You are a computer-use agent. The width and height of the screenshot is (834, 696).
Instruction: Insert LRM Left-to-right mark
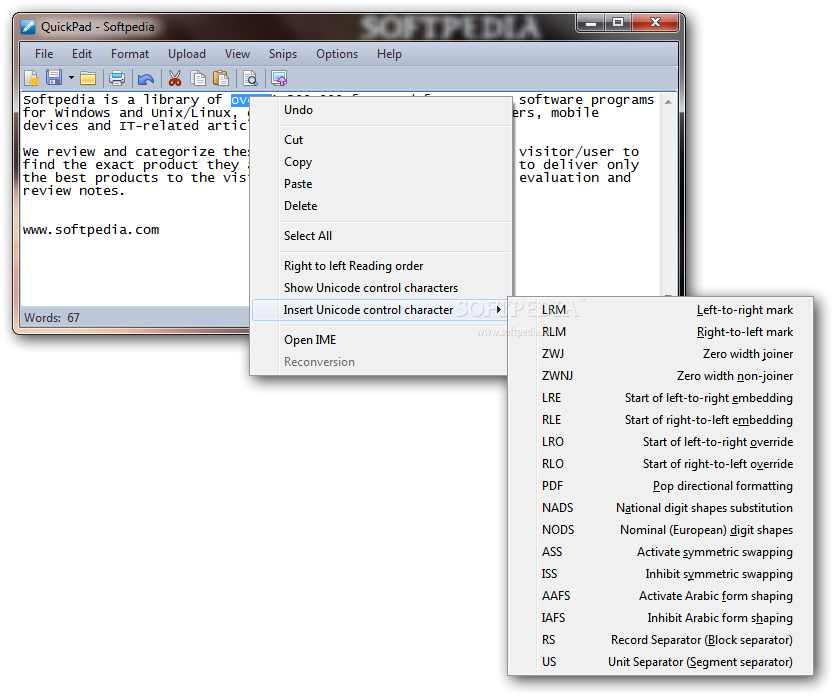(x=660, y=310)
